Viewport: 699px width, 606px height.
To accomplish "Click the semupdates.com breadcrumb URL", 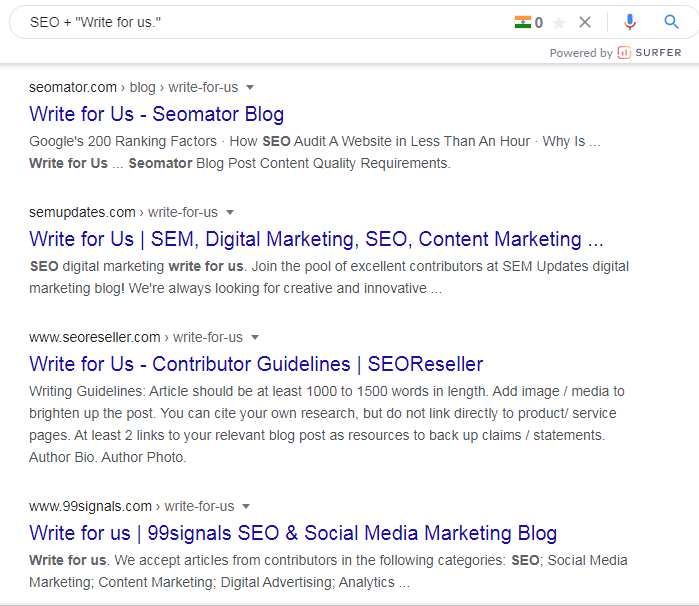I will coord(82,212).
